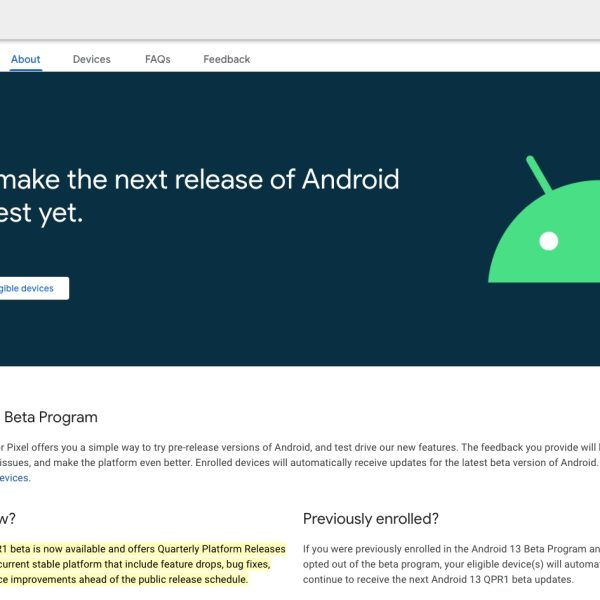Click the hero headline line ending in yet.
600x600 pixels.
[42, 213]
